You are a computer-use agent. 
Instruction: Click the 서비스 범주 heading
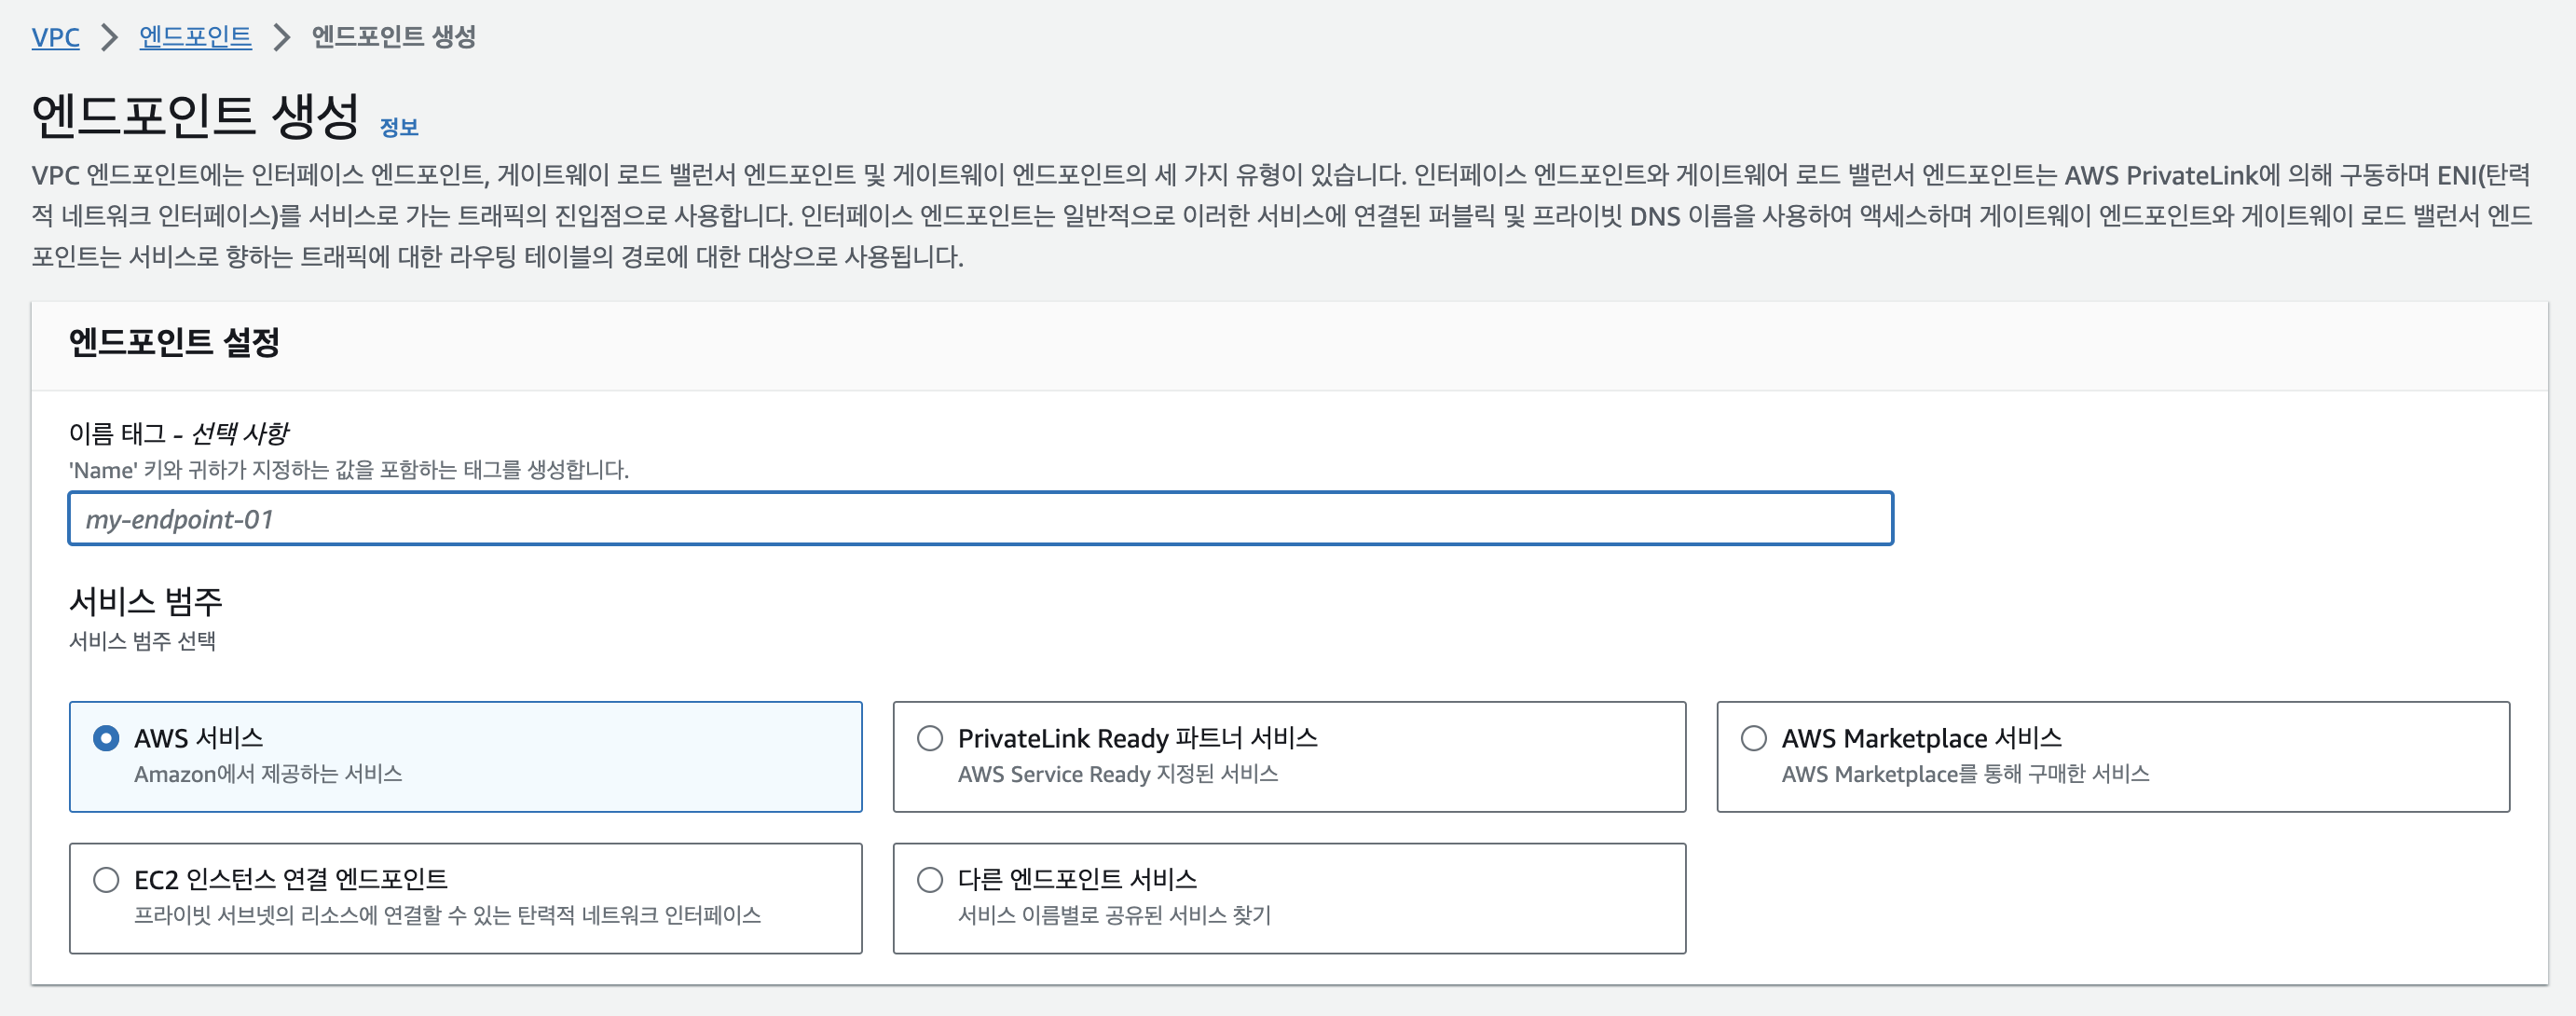tap(145, 600)
